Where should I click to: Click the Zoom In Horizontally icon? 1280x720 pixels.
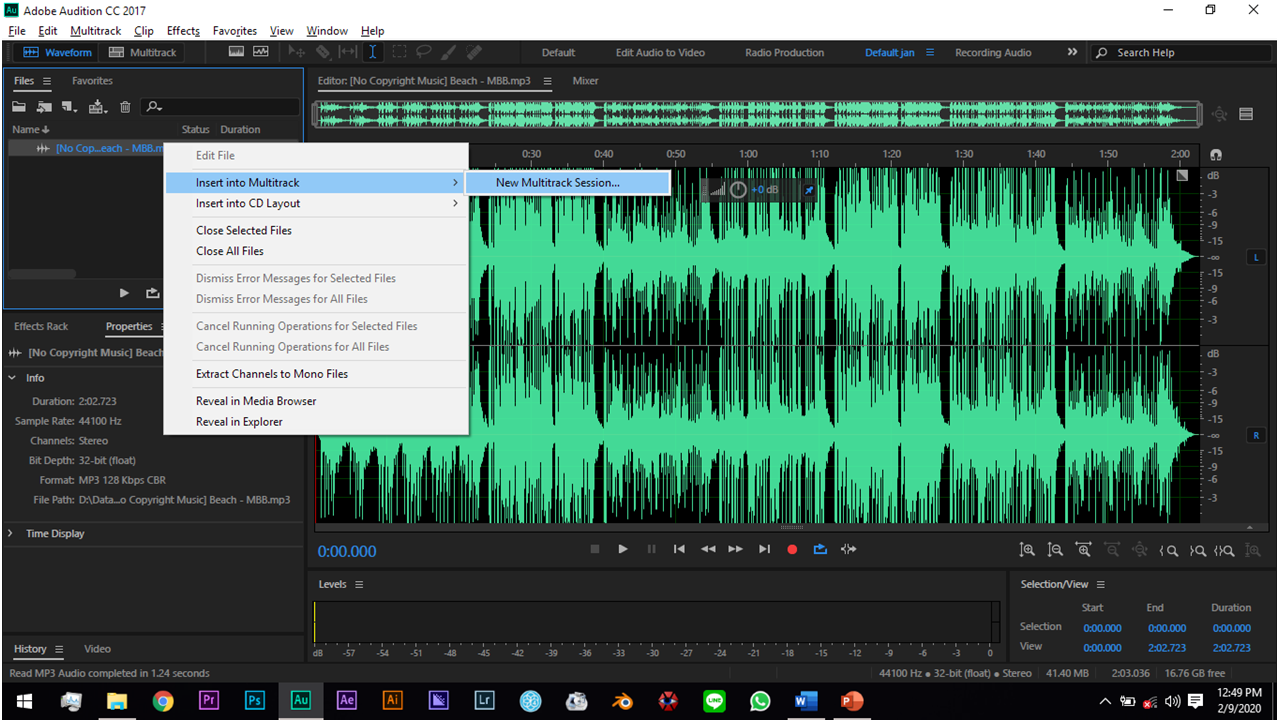coord(1083,549)
